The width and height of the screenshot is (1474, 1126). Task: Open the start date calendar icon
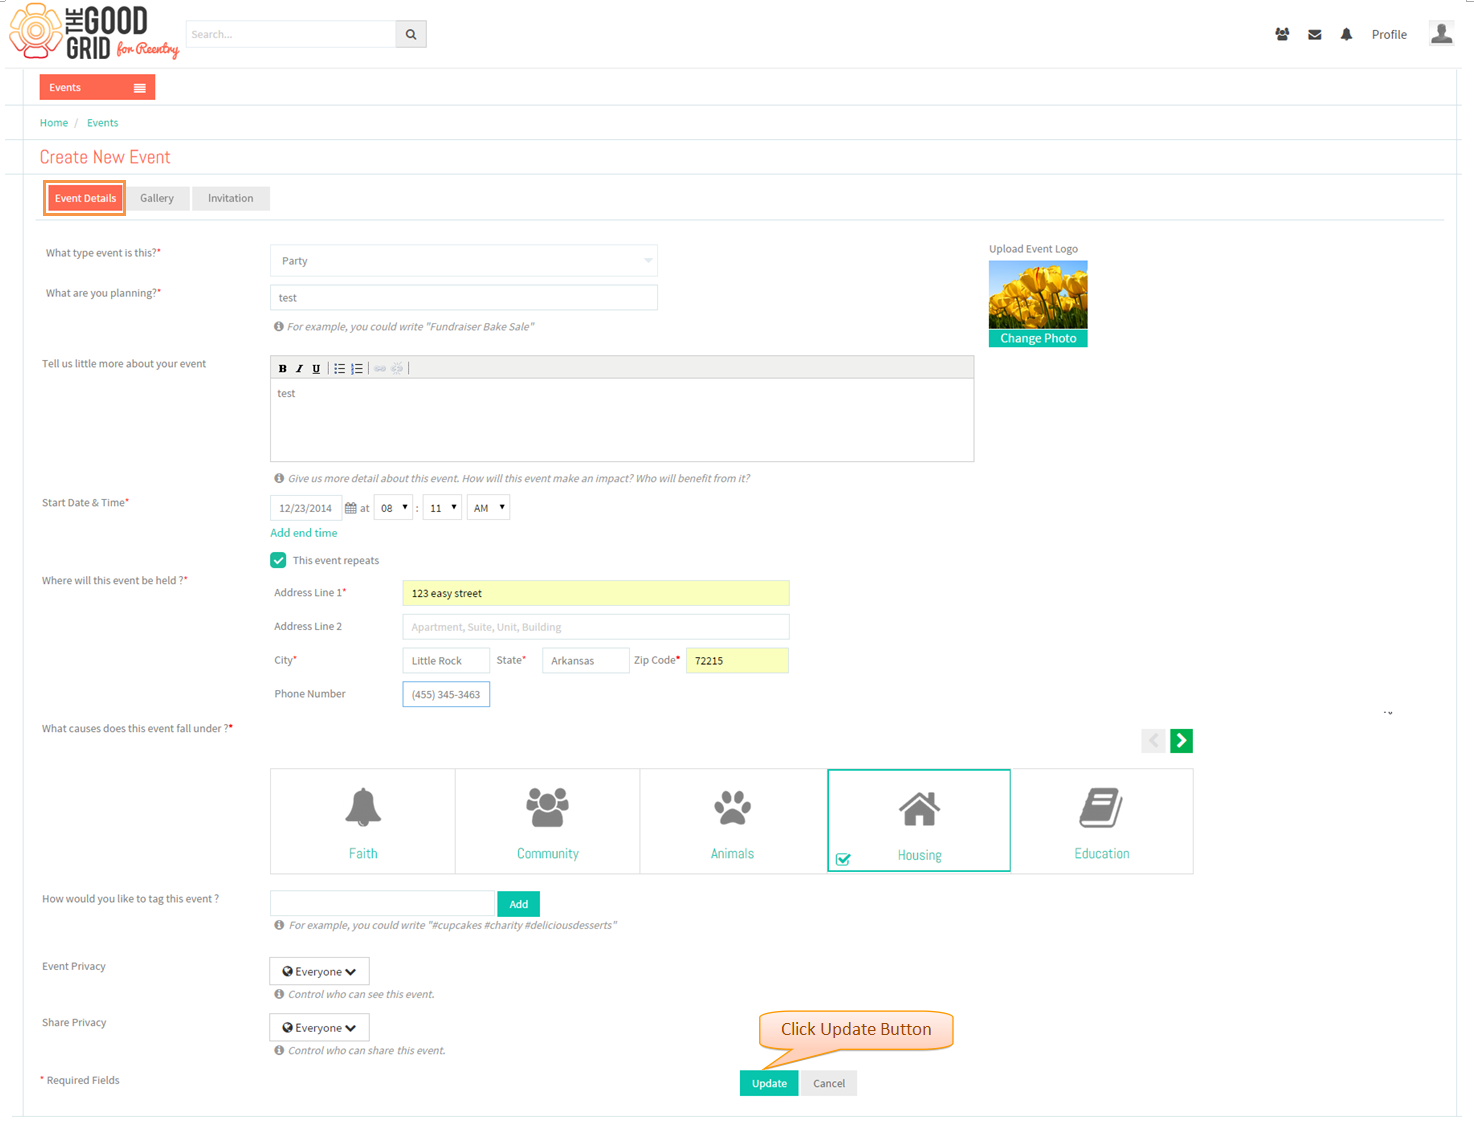coord(350,508)
